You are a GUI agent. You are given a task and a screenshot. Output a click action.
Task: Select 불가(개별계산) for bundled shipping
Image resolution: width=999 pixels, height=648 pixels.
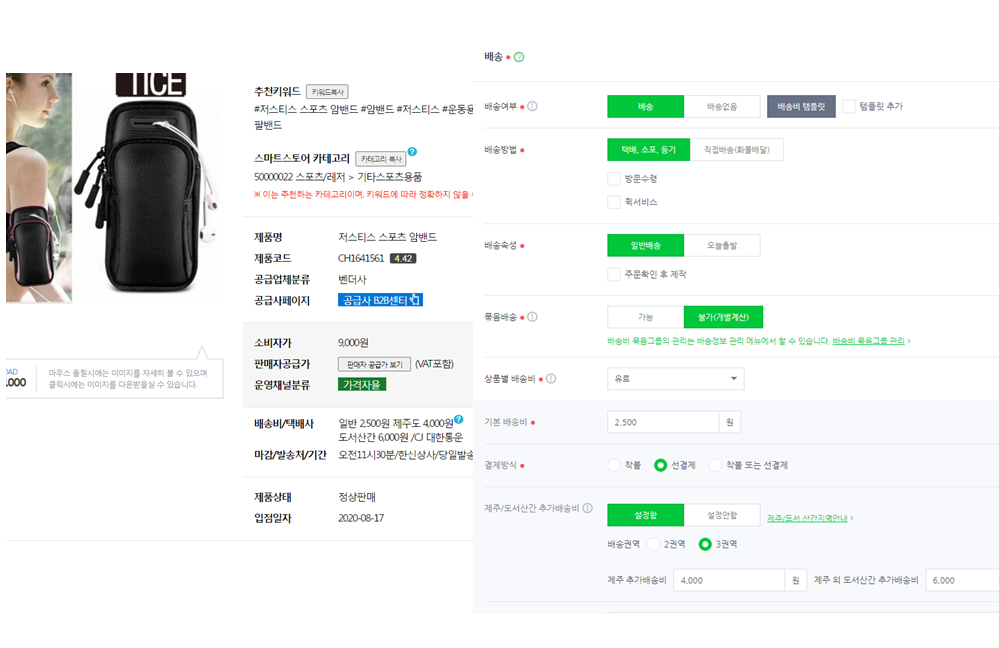[723, 317]
